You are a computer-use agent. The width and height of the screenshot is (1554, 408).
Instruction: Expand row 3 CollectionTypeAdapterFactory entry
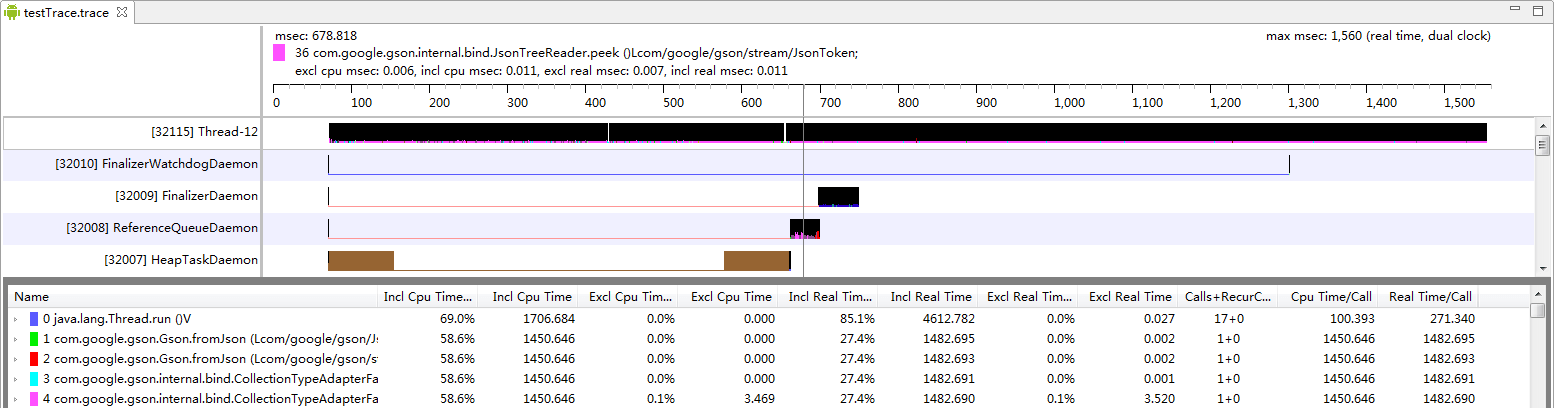pyautogui.click(x=16, y=379)
